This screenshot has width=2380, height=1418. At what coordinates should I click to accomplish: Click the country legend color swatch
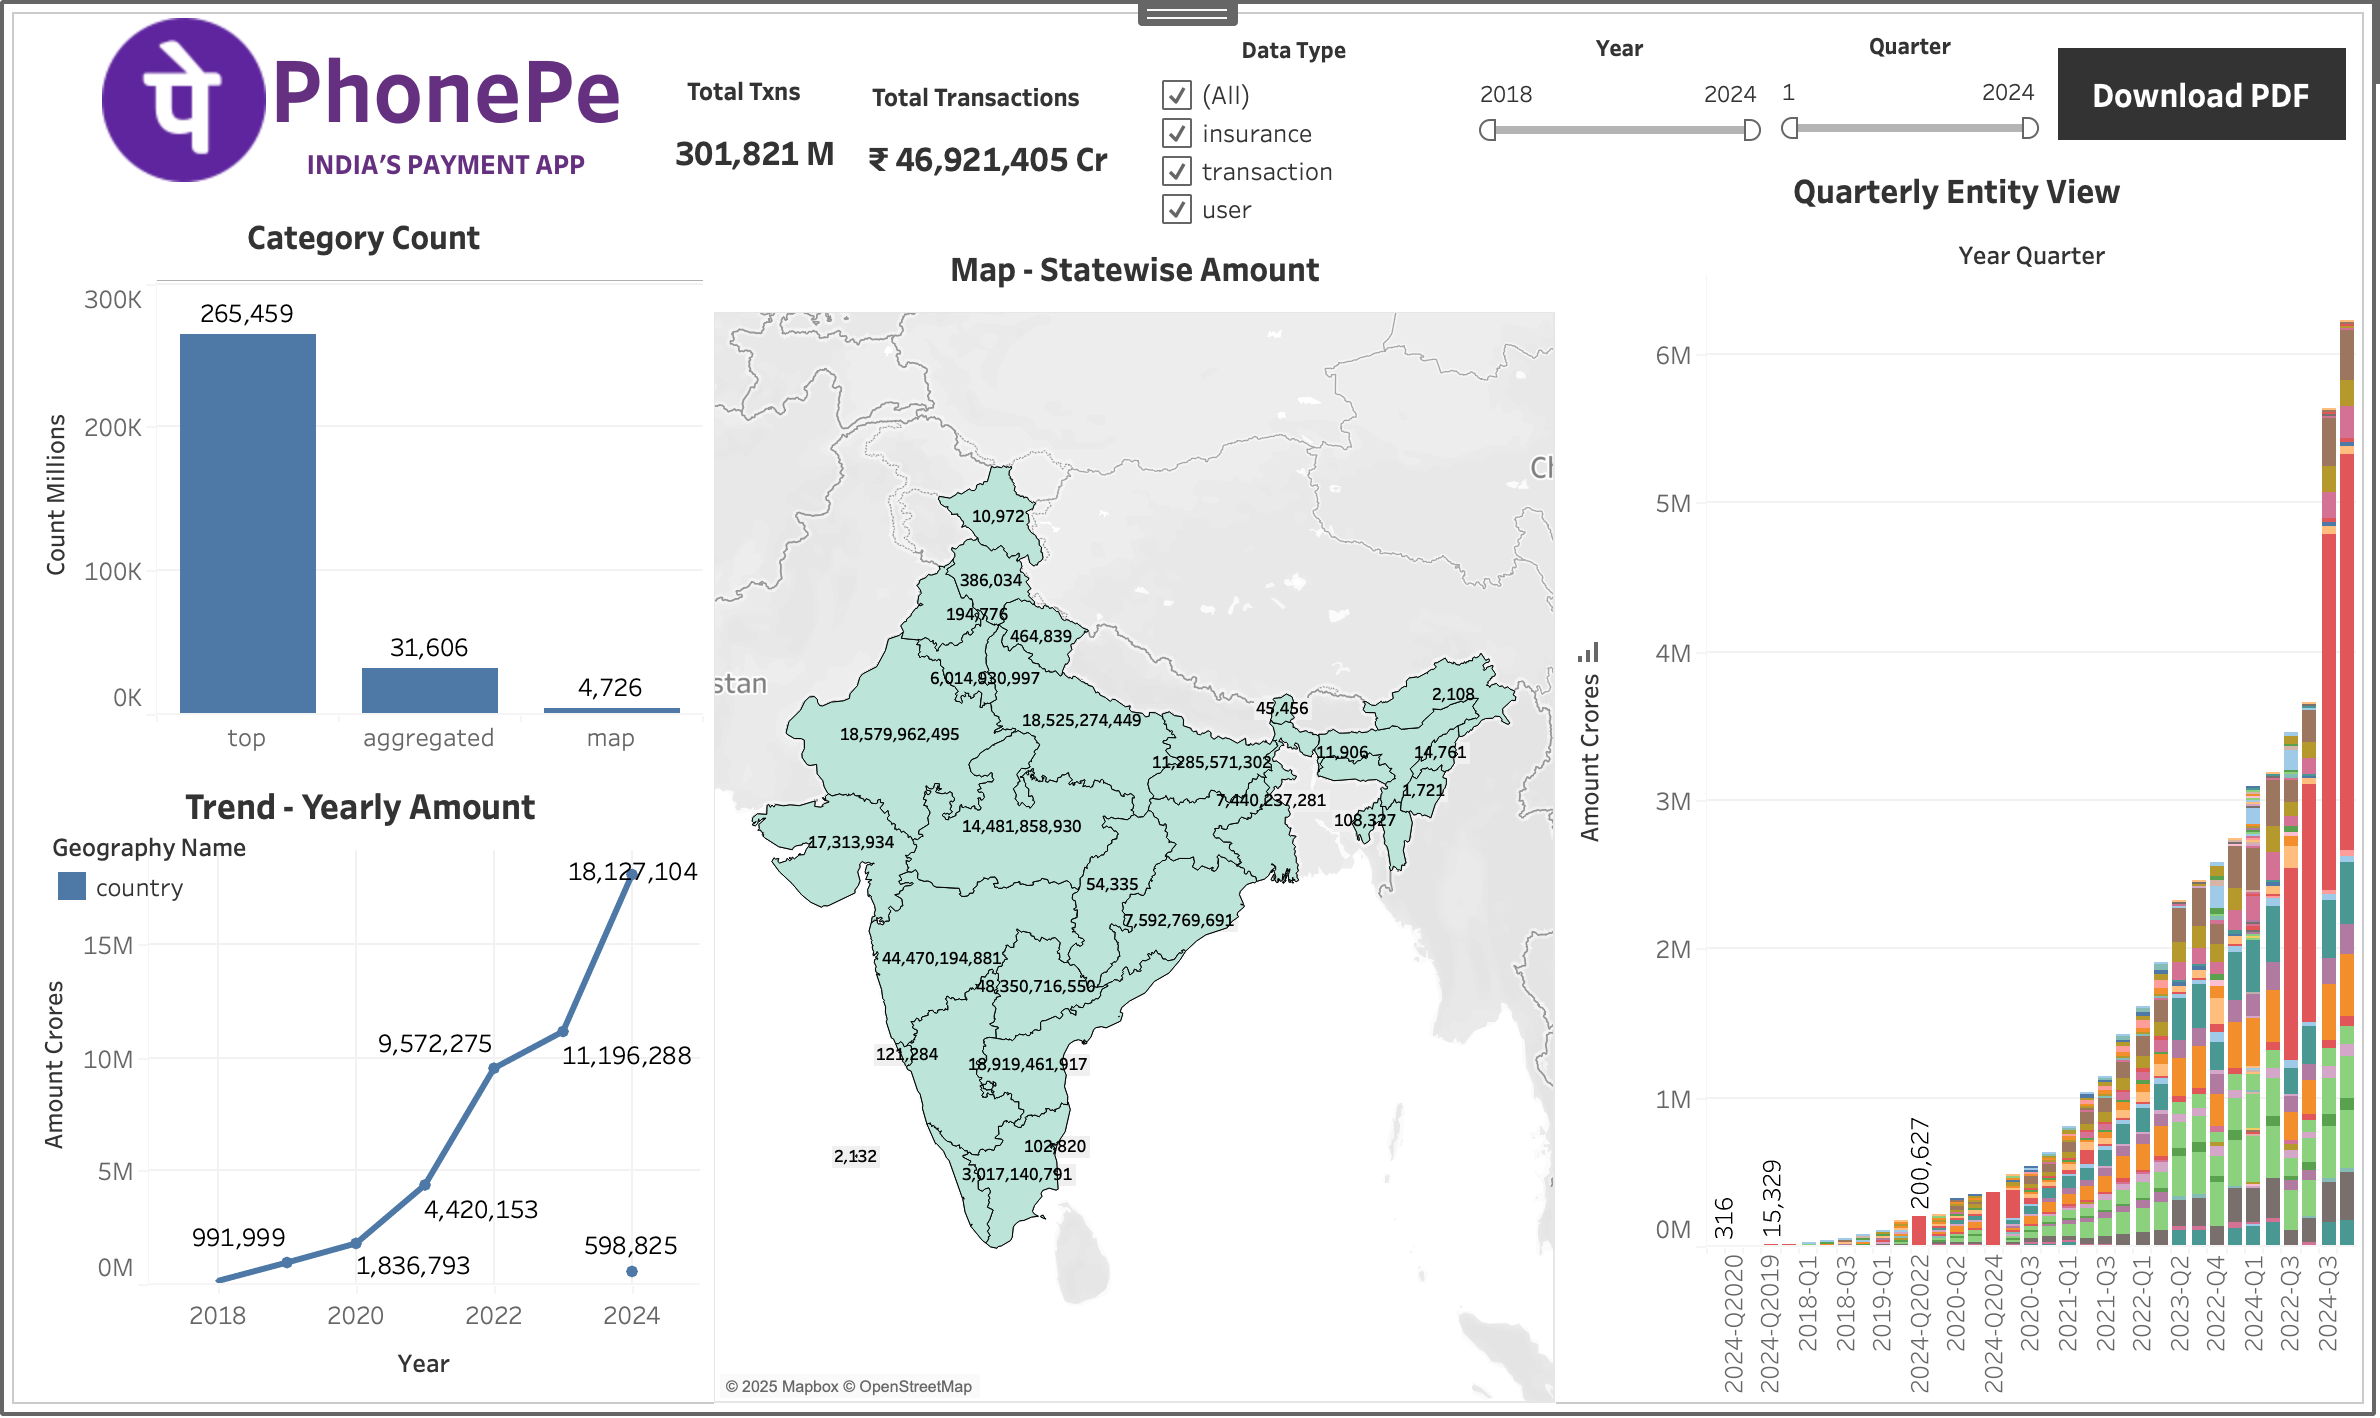pos(72,886)
